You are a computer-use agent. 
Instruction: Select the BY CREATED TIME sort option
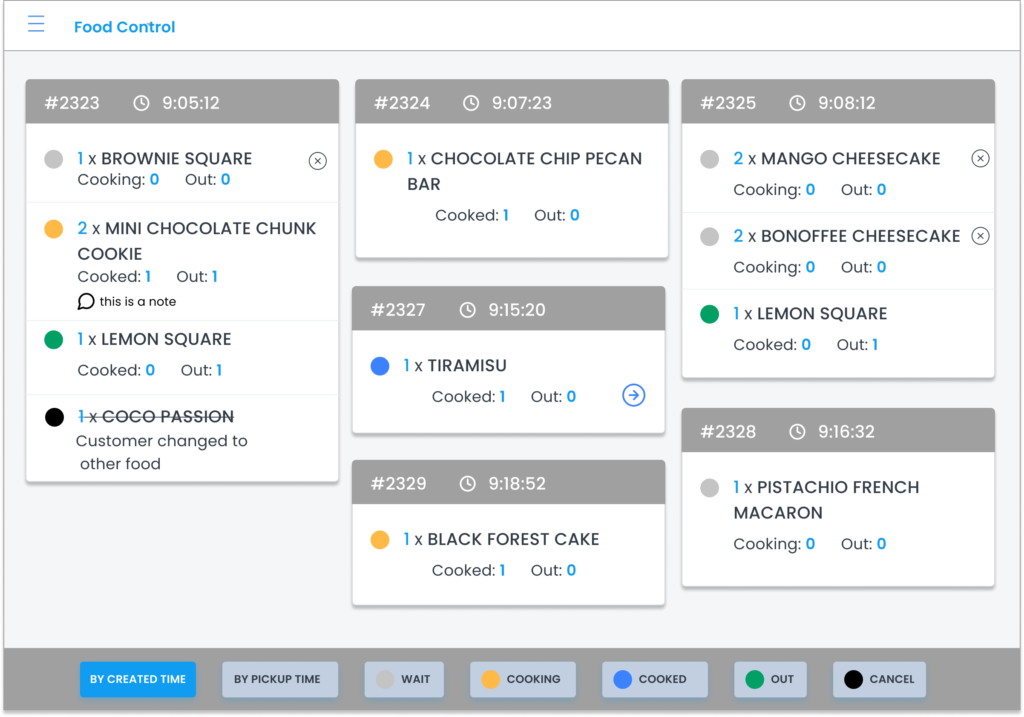click(138, 679)
